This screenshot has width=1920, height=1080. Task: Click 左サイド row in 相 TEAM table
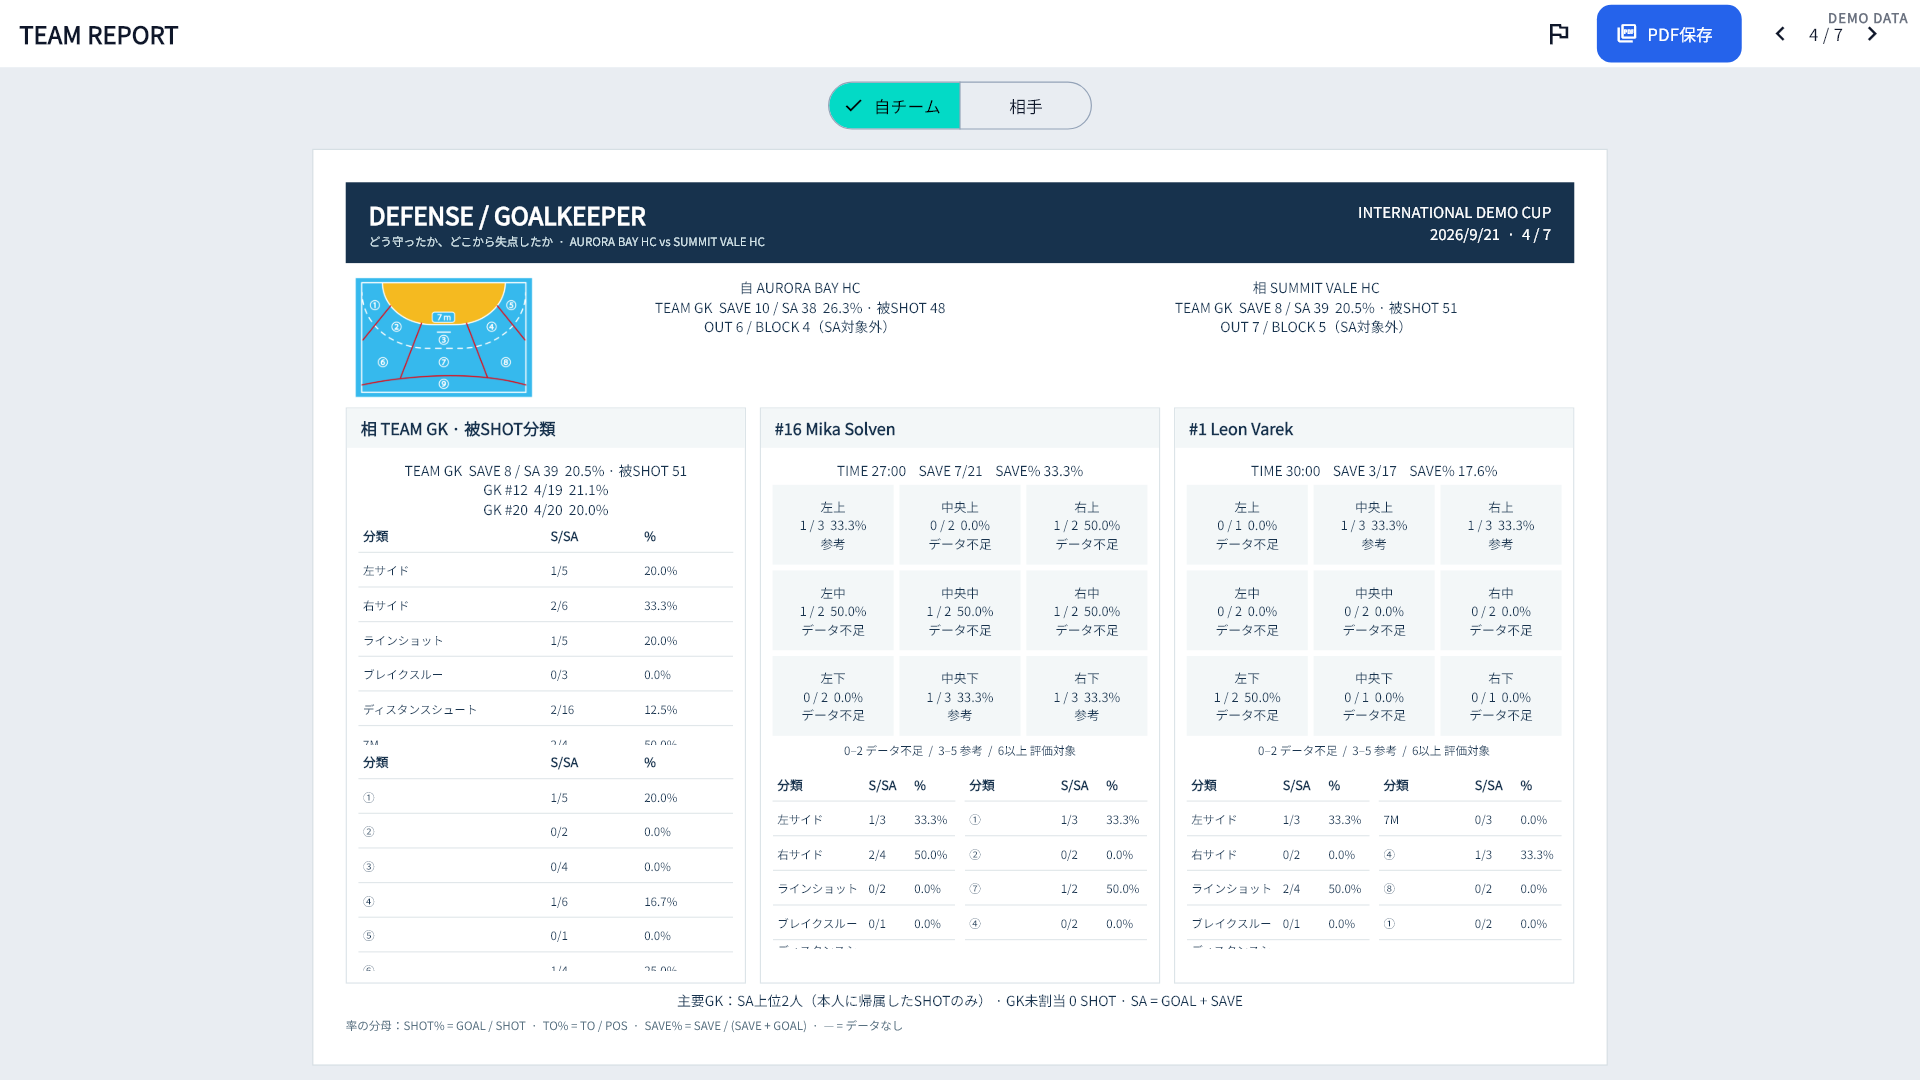[546, 571]
